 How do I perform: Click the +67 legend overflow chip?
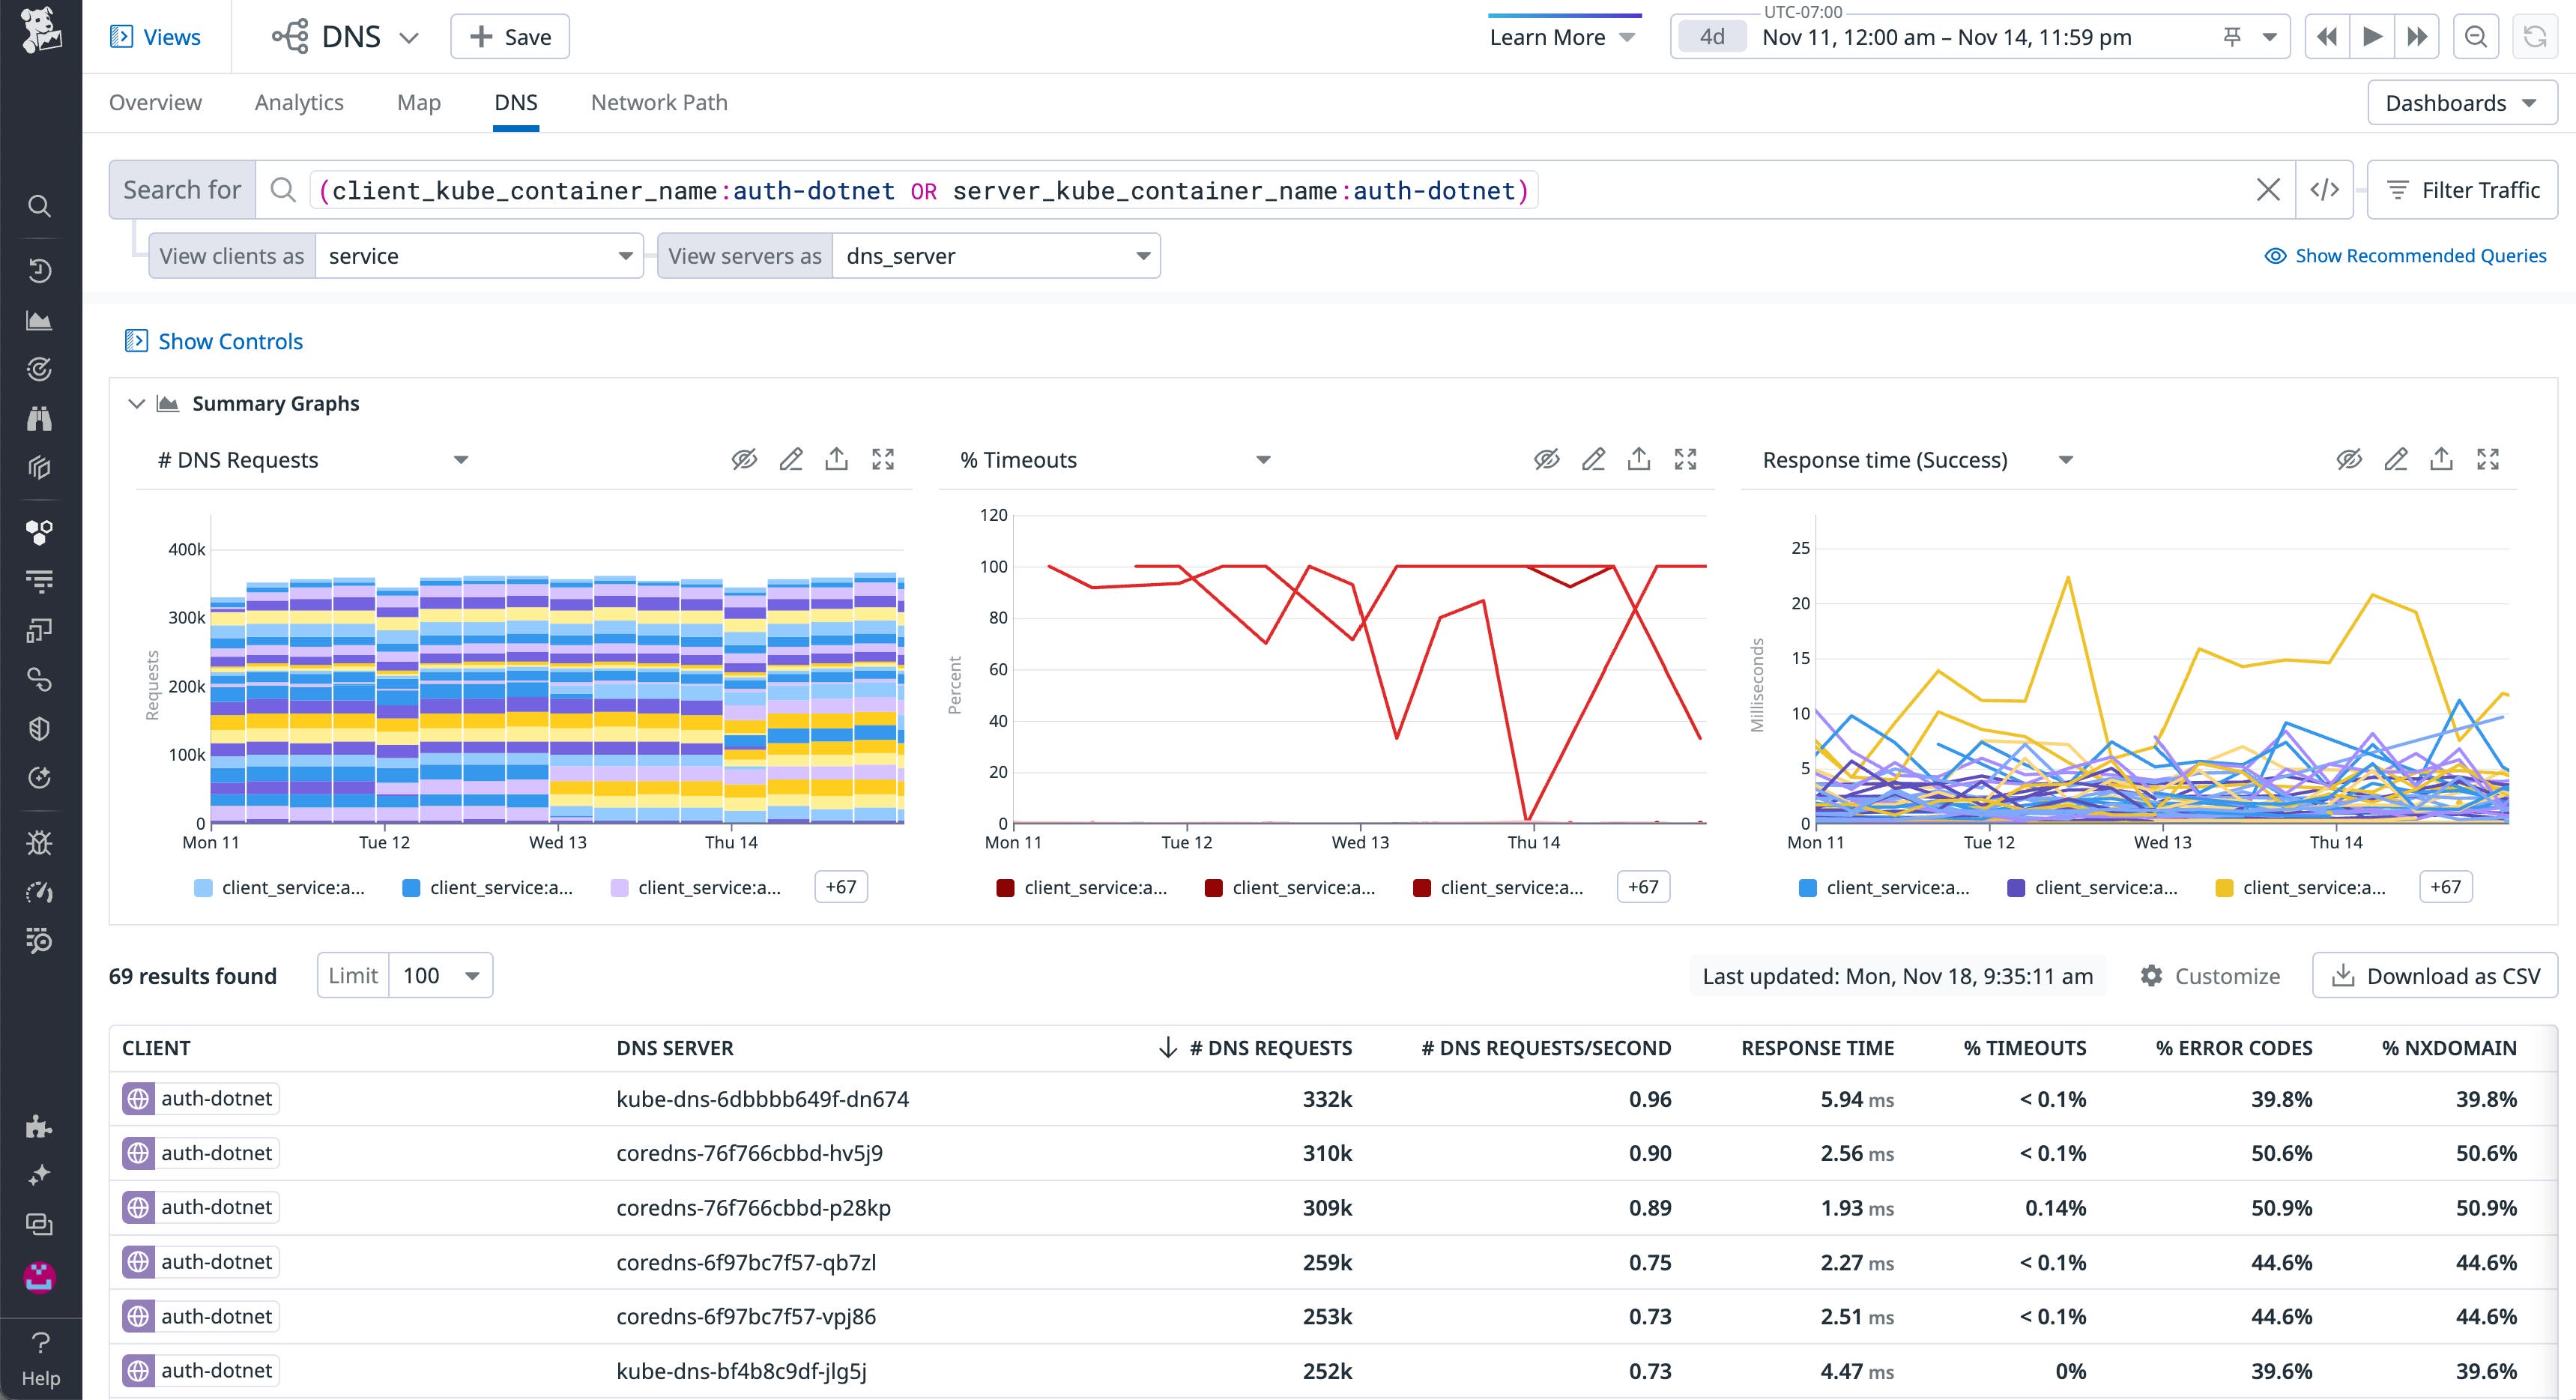[841, 886]
